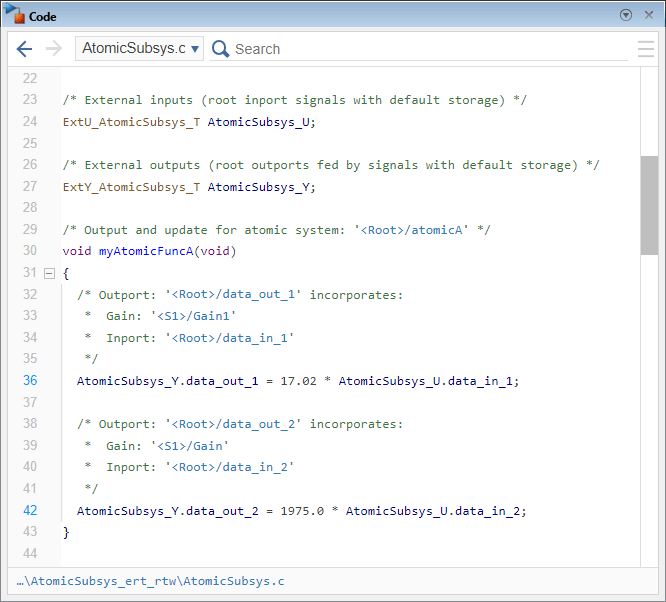666x602 pixels.
Task: Click line number 30
Action: [30, 250]
